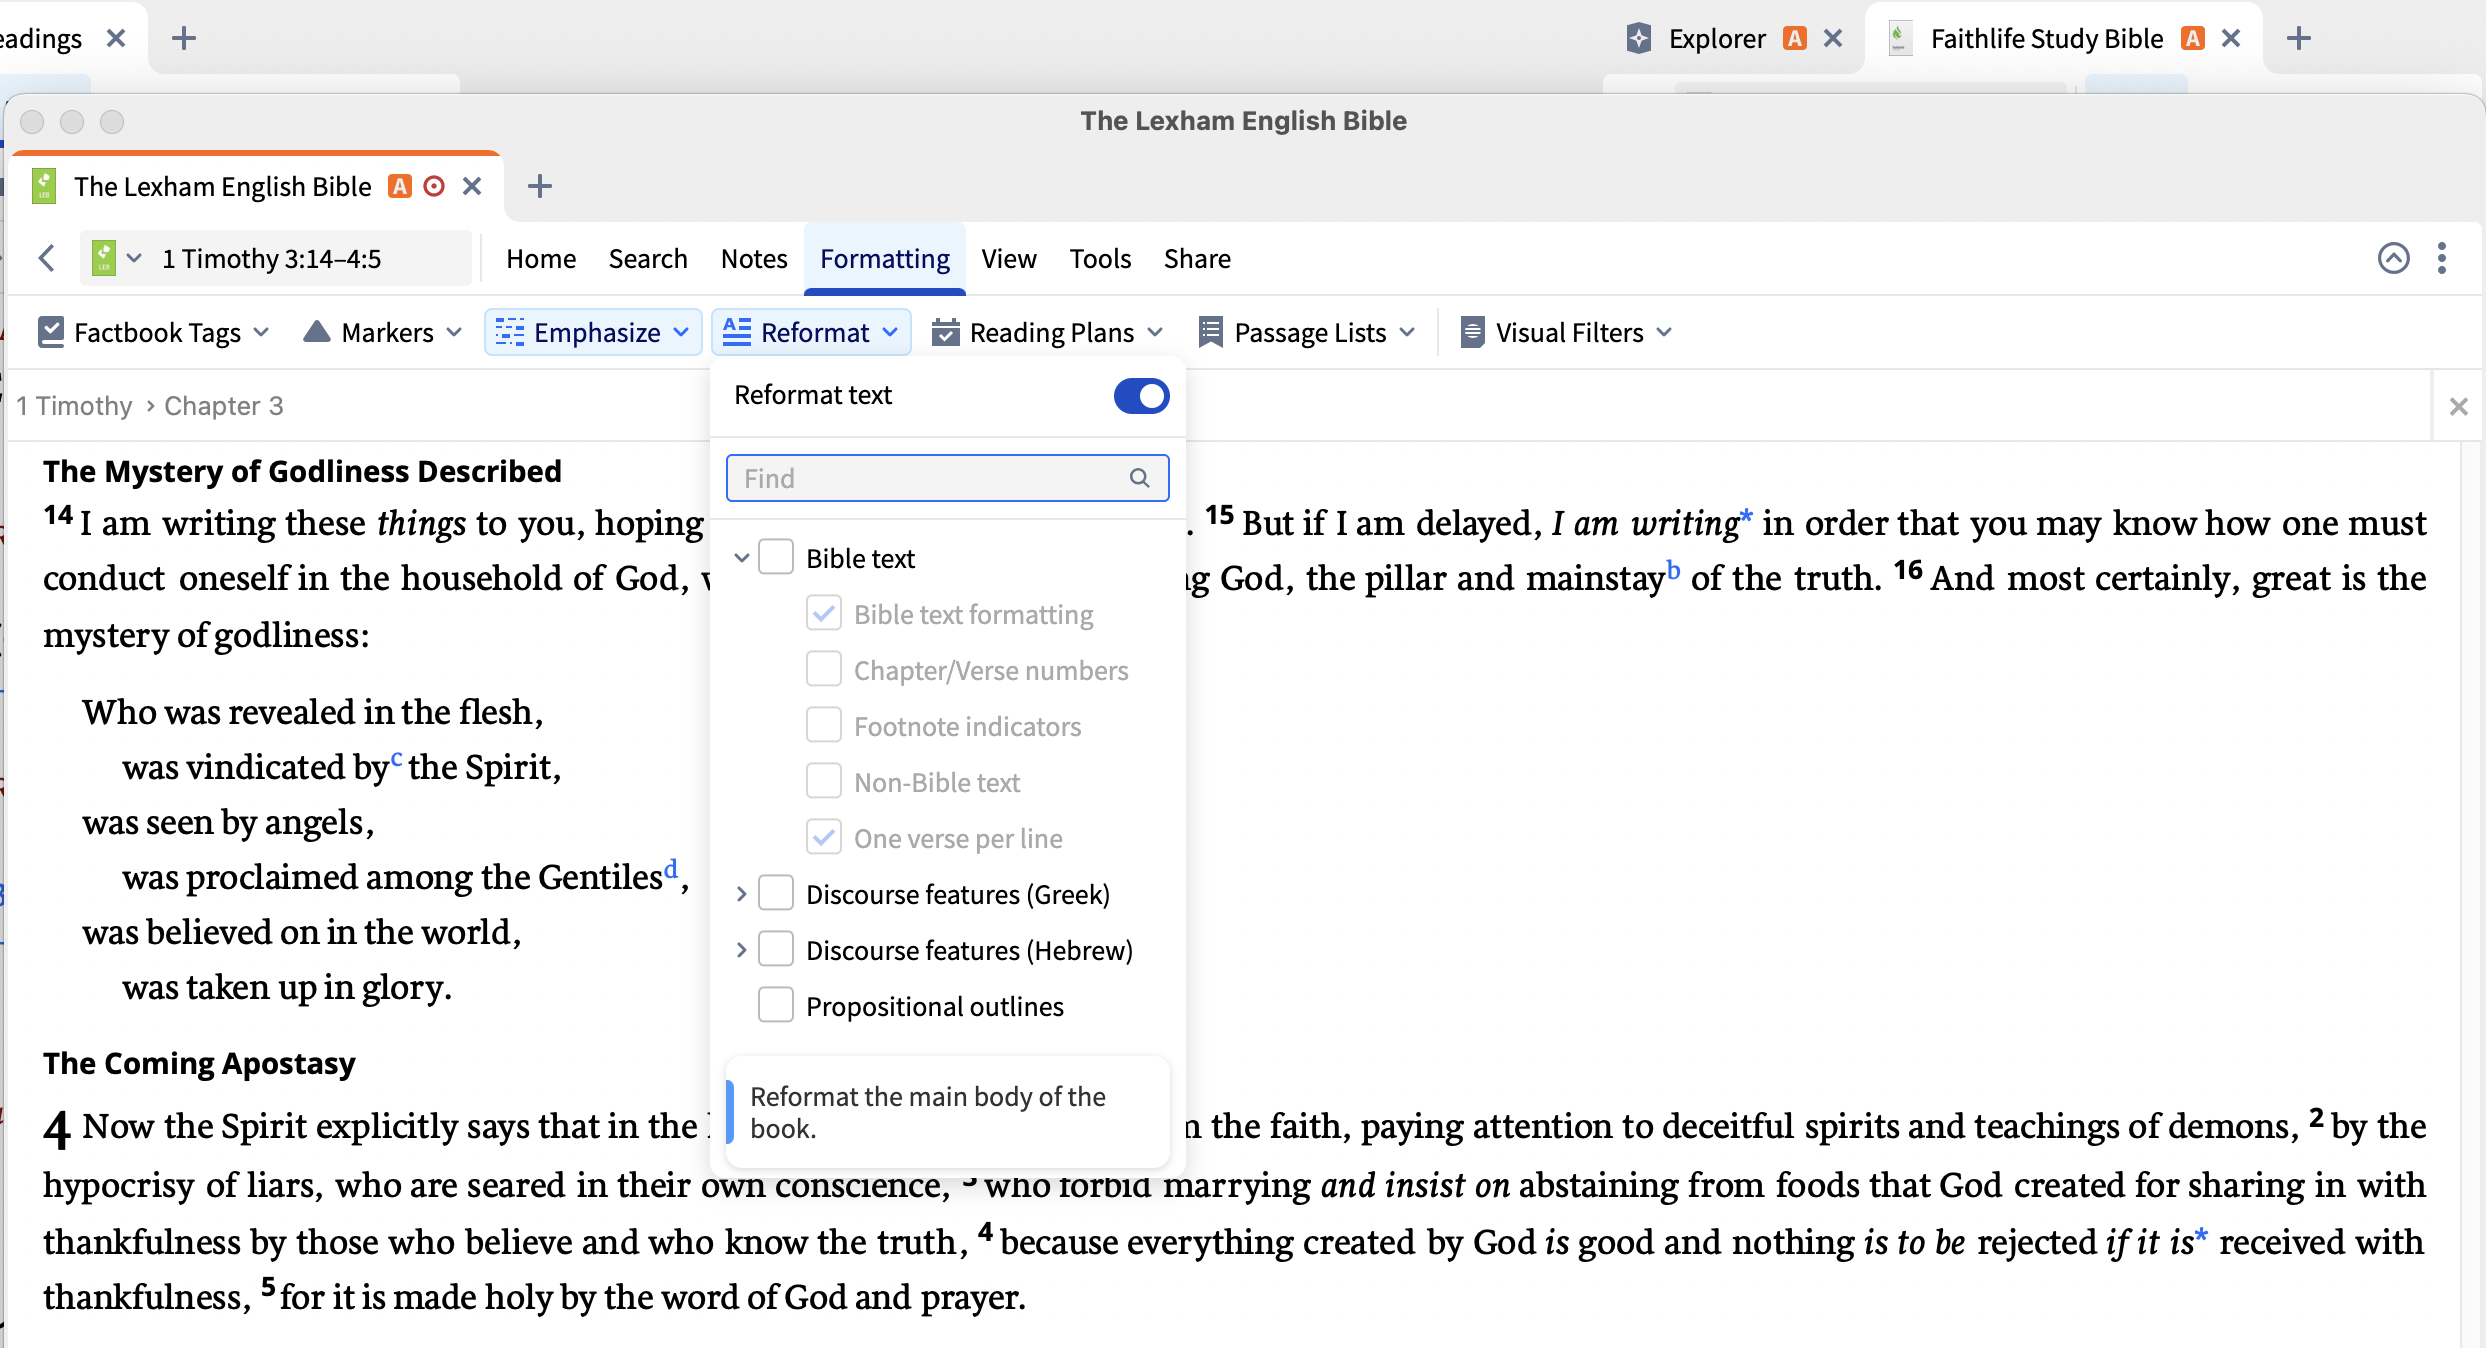Open the three-dot panel menu
2486x1348 pixels.
tap(2441, 259)
